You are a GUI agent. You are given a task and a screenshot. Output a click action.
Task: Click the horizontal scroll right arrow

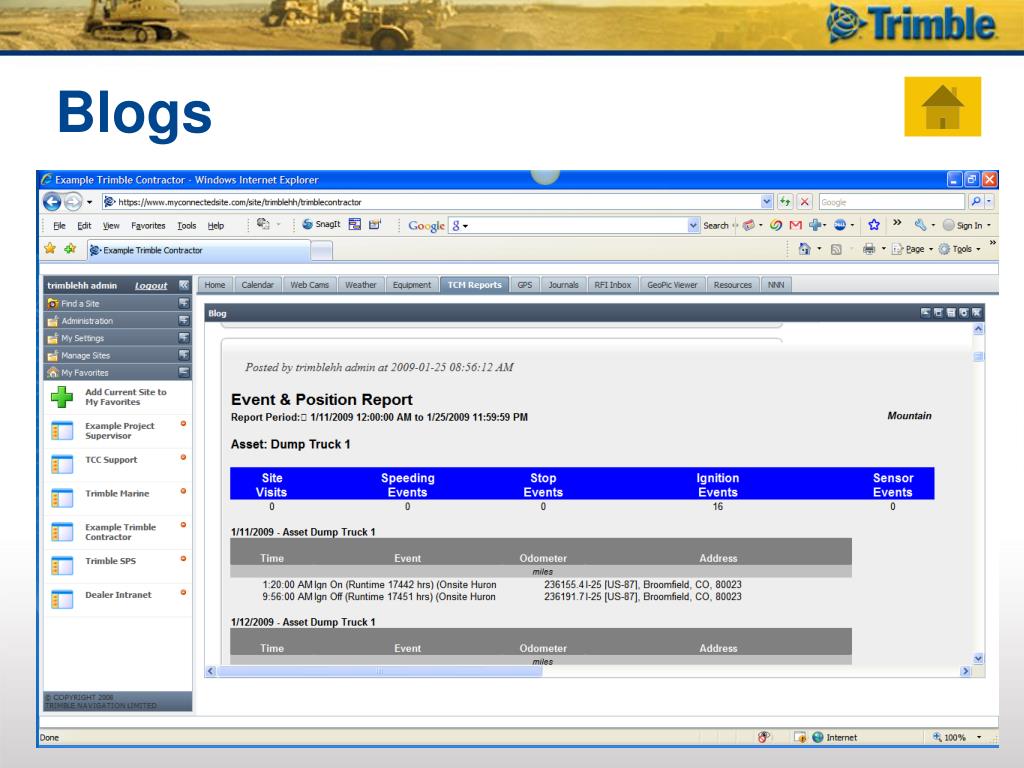[x=965, y=671]
